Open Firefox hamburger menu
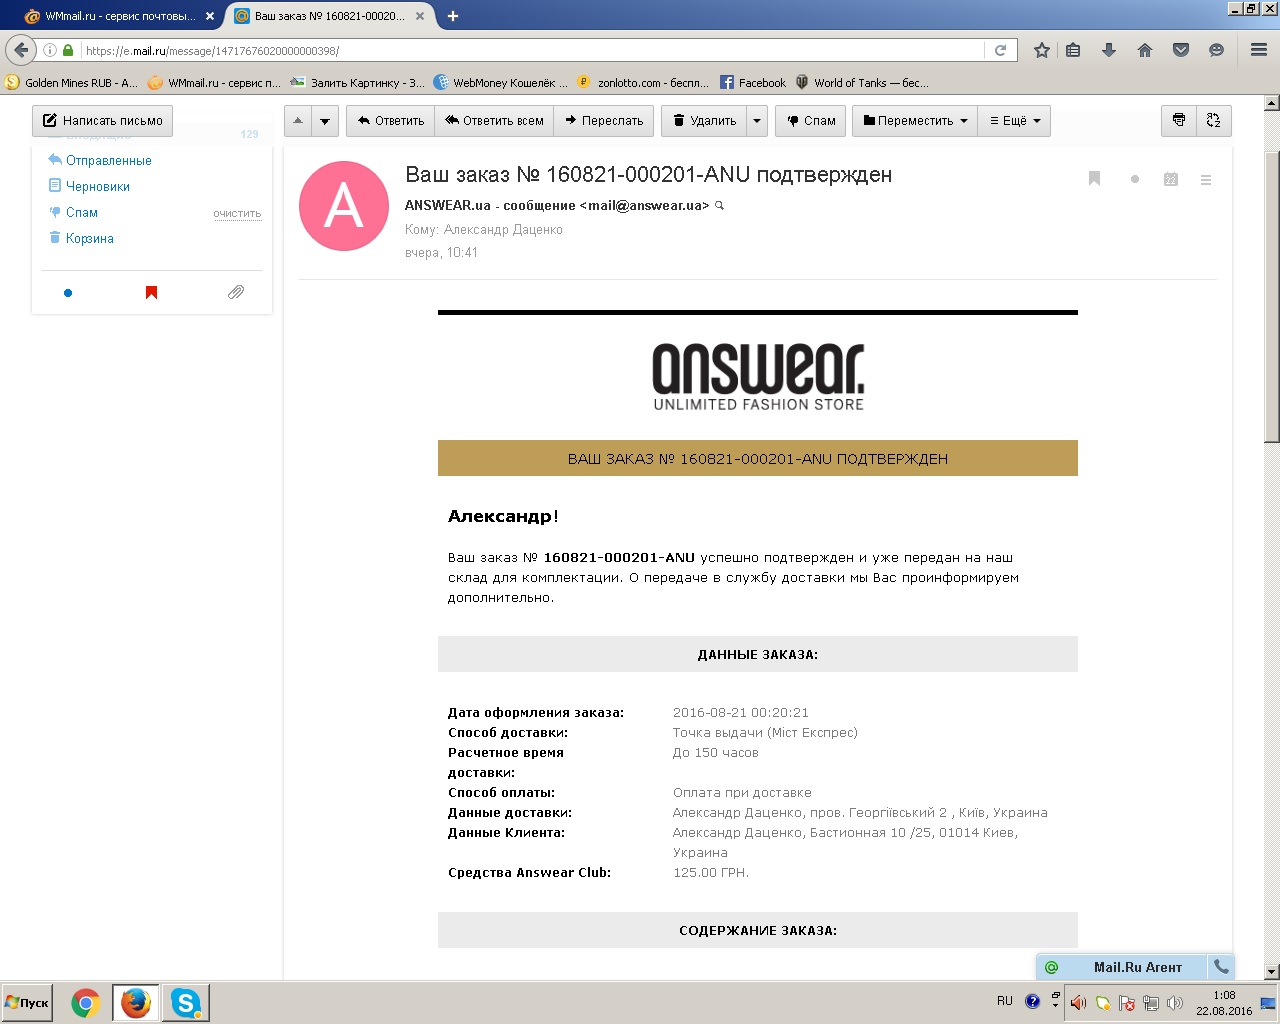The width and height of the screenshot is (1280, 1024). point(1259,50)
